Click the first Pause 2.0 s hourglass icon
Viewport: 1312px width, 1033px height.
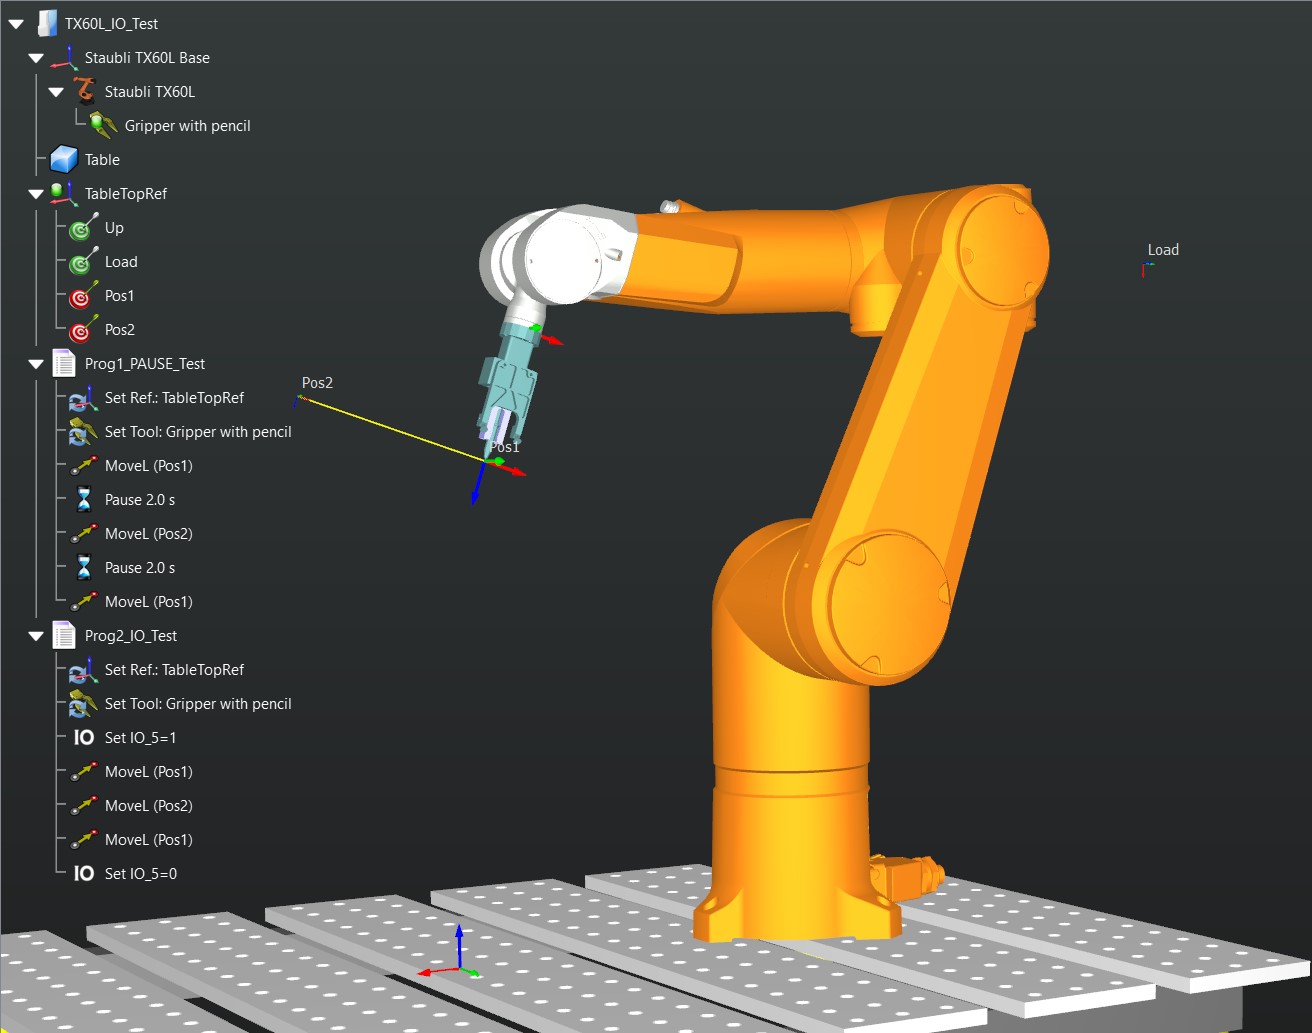[84, 500]
